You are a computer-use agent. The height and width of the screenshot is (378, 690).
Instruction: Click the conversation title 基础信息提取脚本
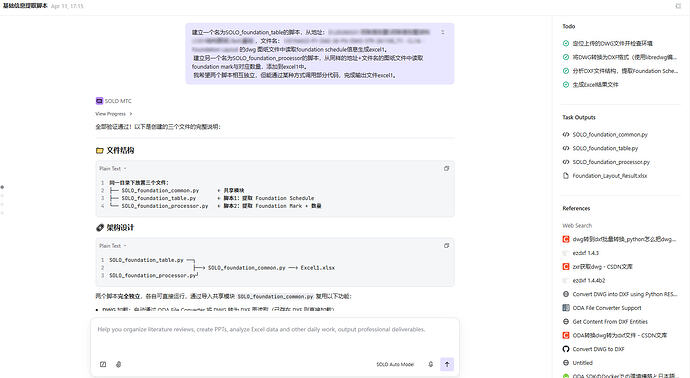tap(25, 6)
